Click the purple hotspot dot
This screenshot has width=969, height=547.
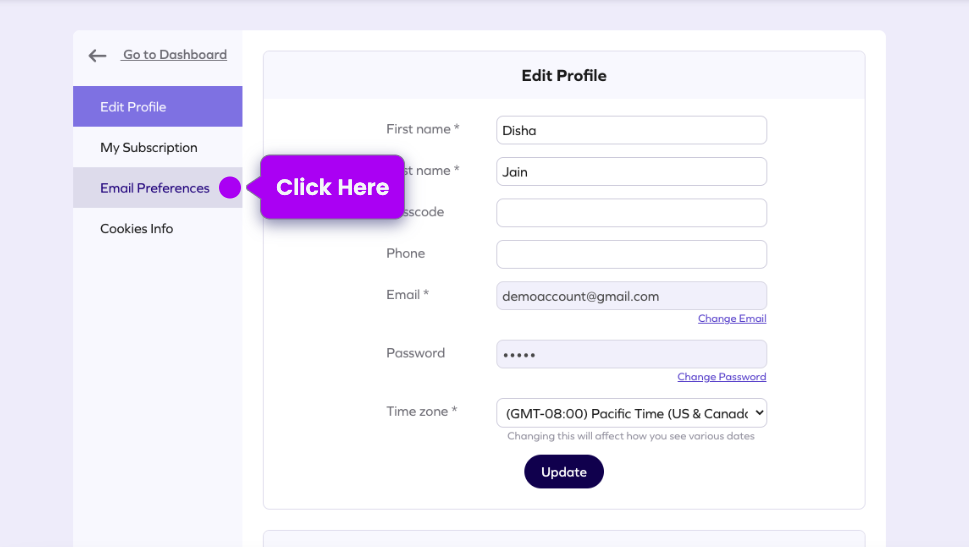[x=230, y=187]
